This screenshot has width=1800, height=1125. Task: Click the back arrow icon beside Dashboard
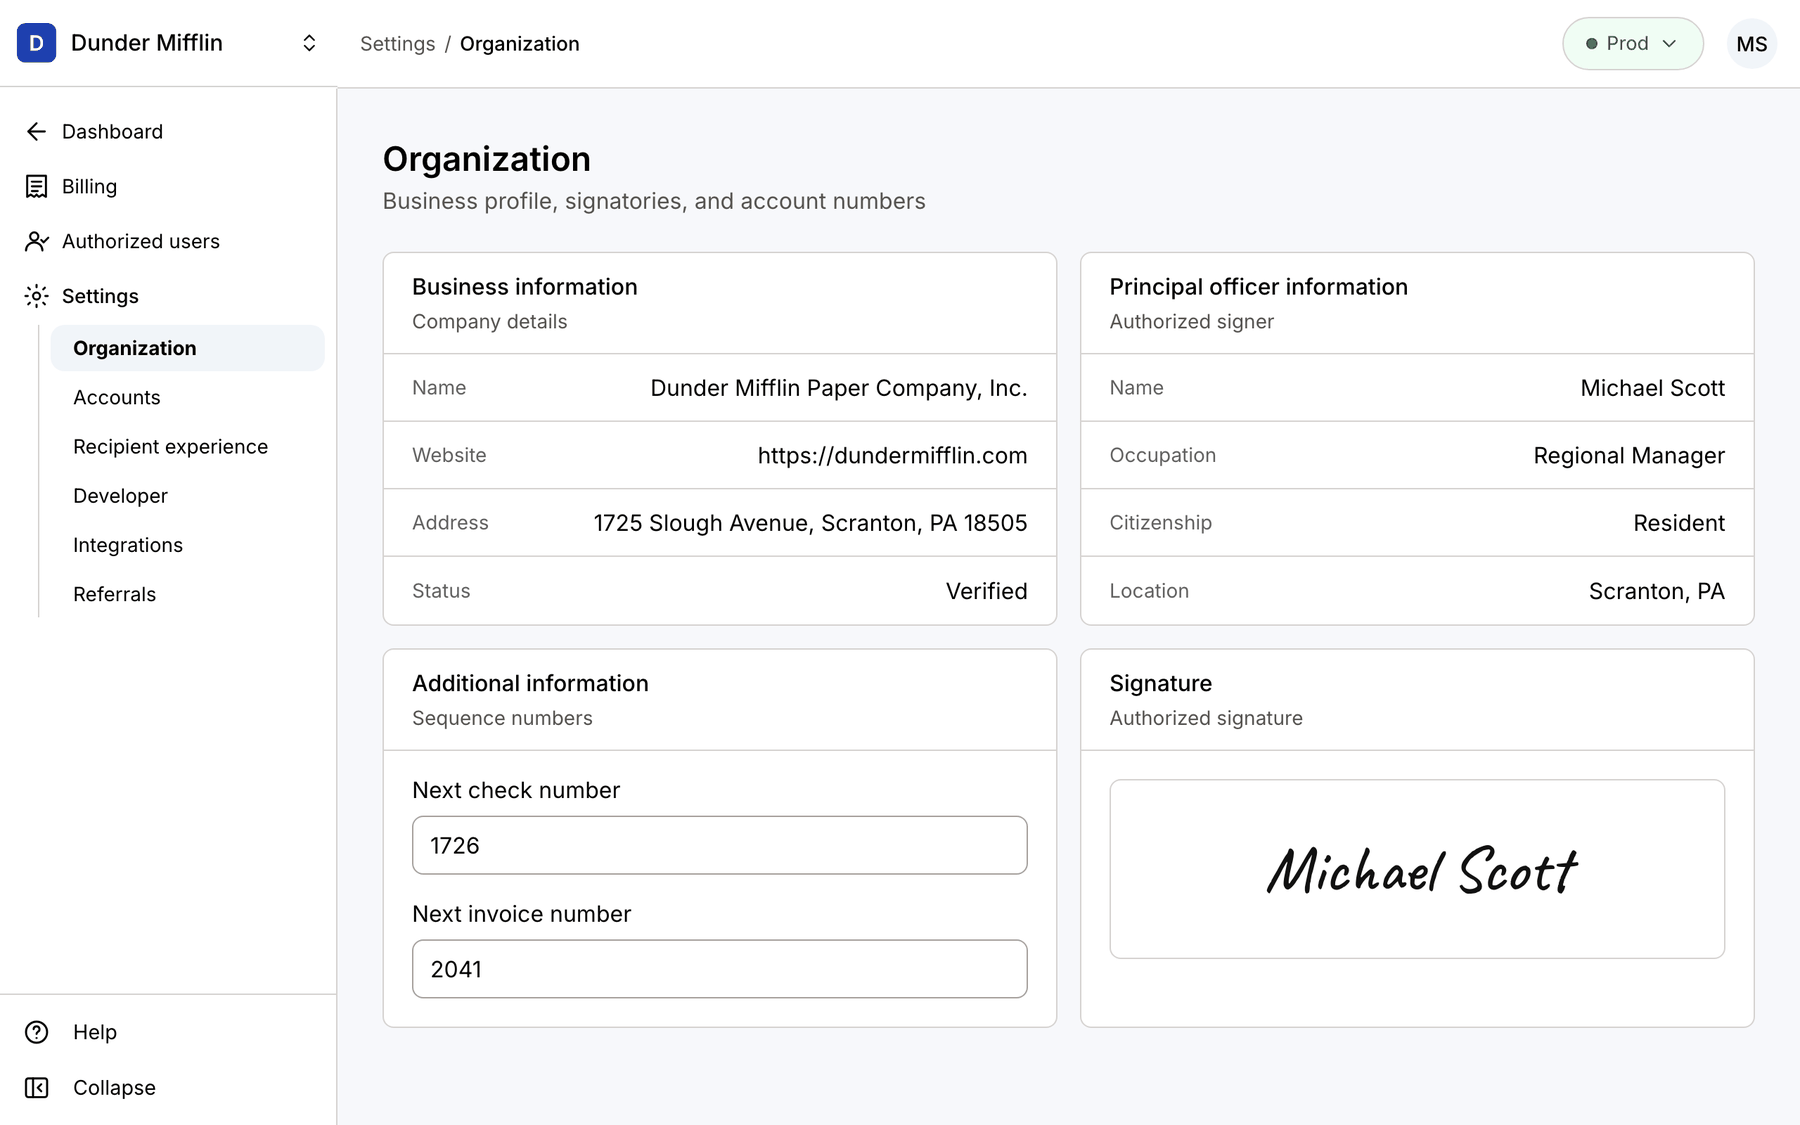pyautogui.click(x=37, y=132)
